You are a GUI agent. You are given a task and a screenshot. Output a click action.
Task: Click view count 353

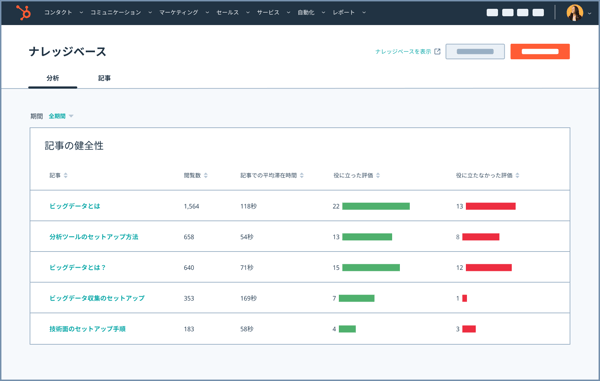(189, 298)
